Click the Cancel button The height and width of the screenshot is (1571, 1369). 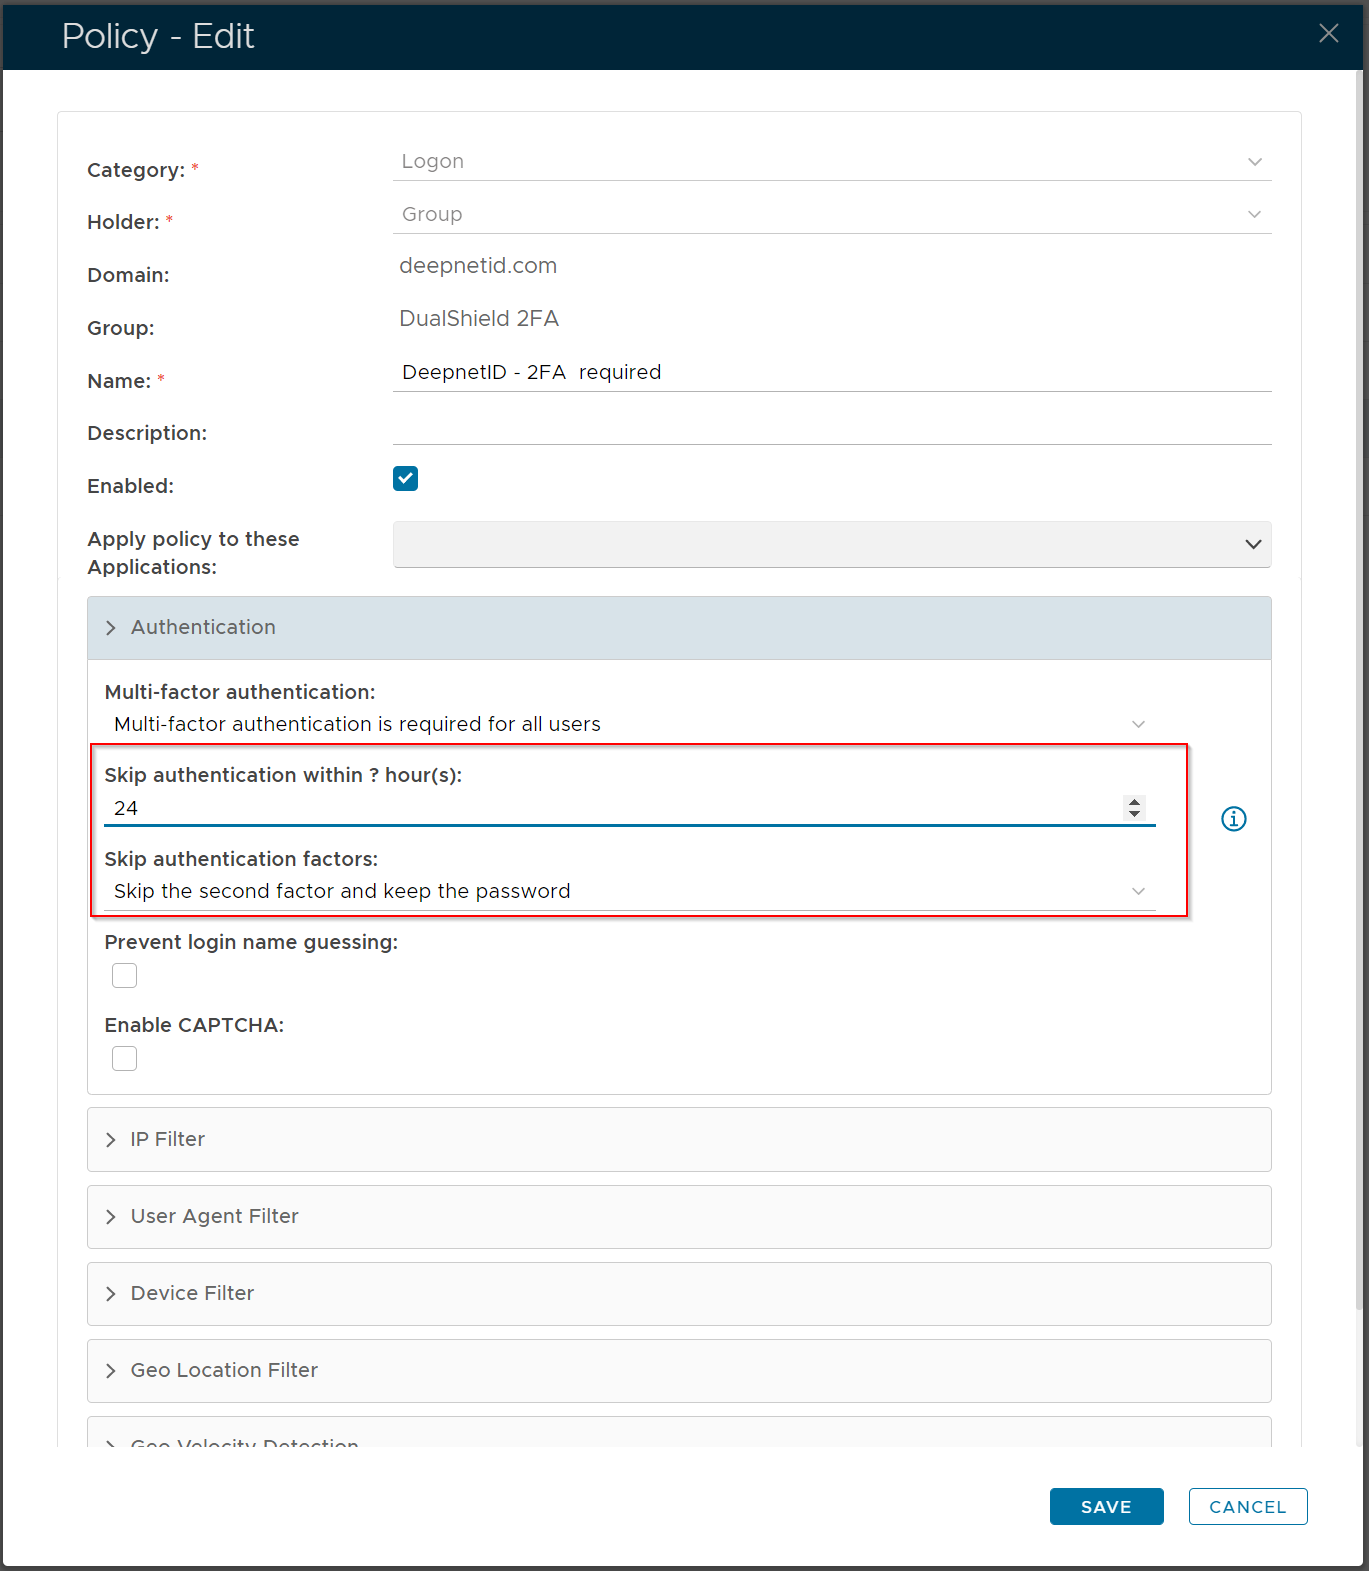tap(1247, 1507)
